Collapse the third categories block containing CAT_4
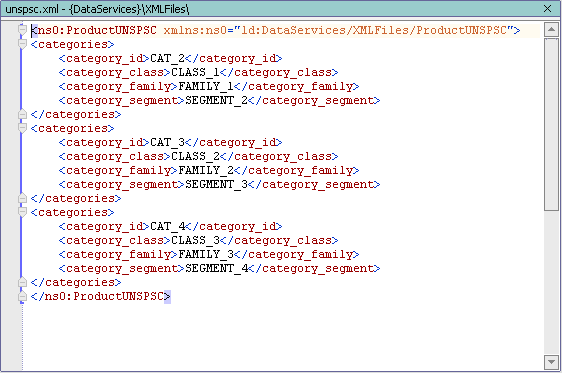 22,212
